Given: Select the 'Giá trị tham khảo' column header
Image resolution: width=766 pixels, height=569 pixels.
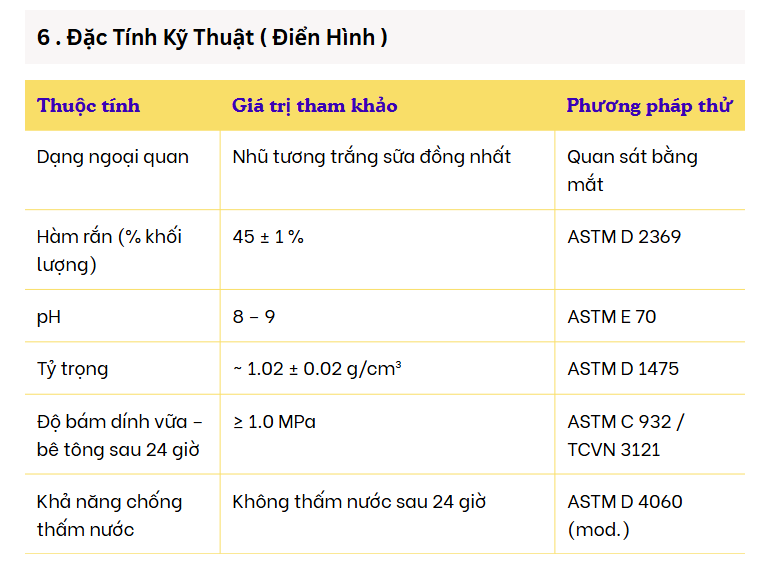Looking at the screenshot, I should (x=315, y=105).
